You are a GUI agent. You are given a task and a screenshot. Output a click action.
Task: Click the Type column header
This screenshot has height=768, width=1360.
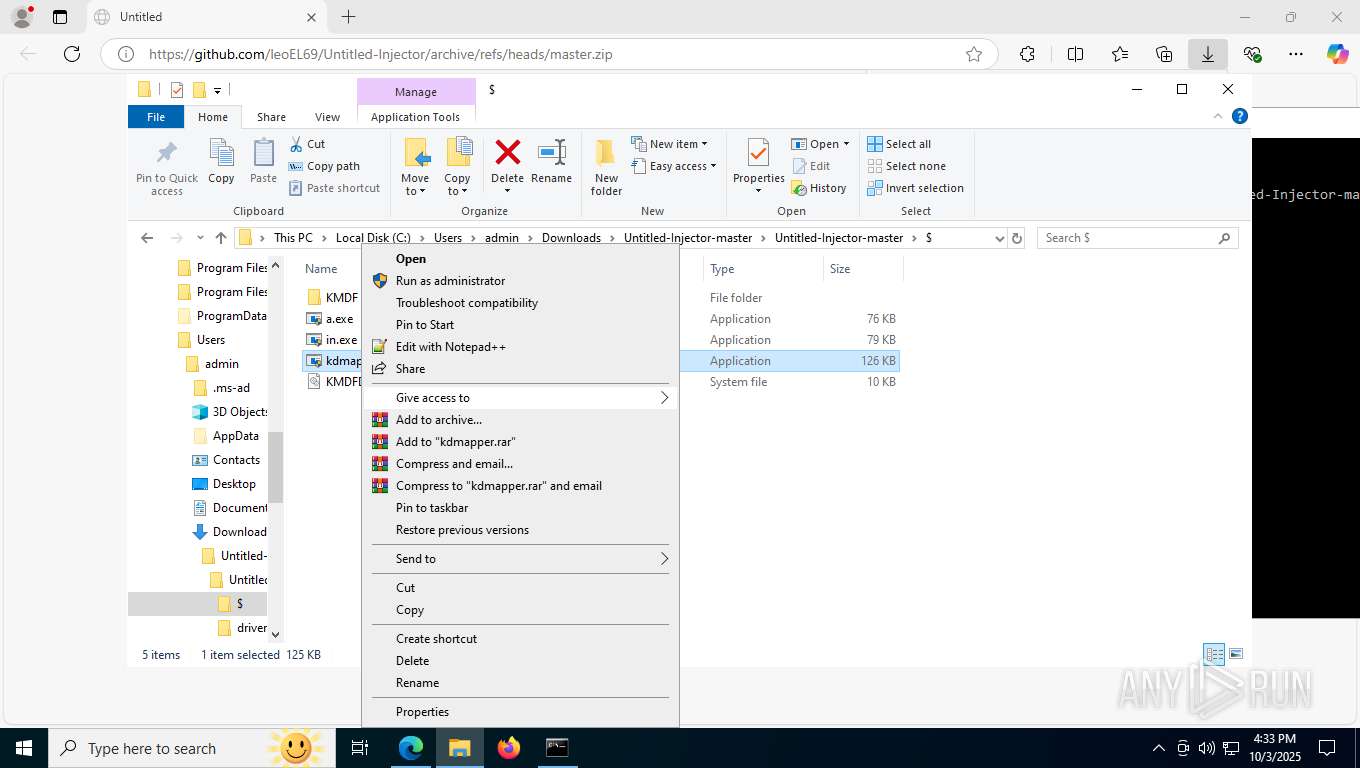(764, 269)
